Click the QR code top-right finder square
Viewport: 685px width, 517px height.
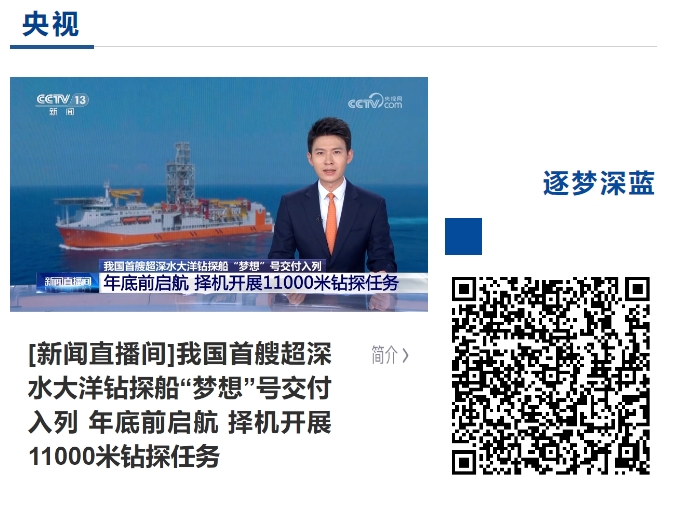638,289
